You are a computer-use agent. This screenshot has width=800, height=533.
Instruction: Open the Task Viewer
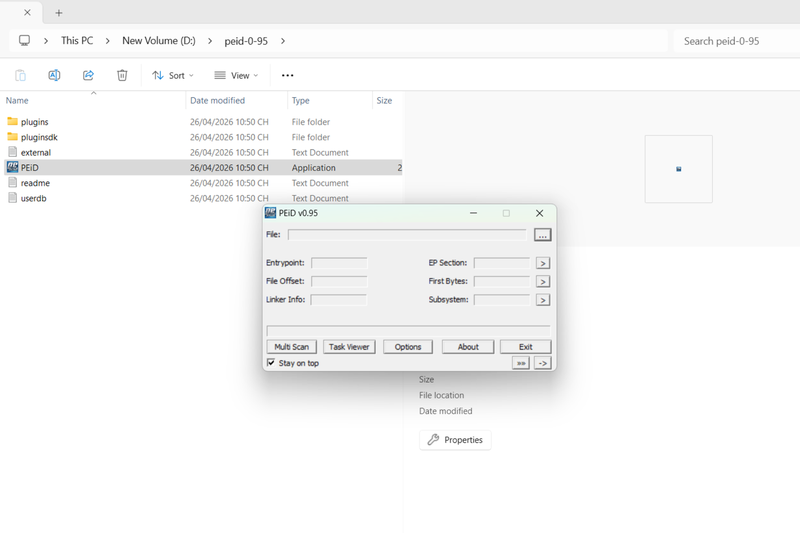point(349,347)
